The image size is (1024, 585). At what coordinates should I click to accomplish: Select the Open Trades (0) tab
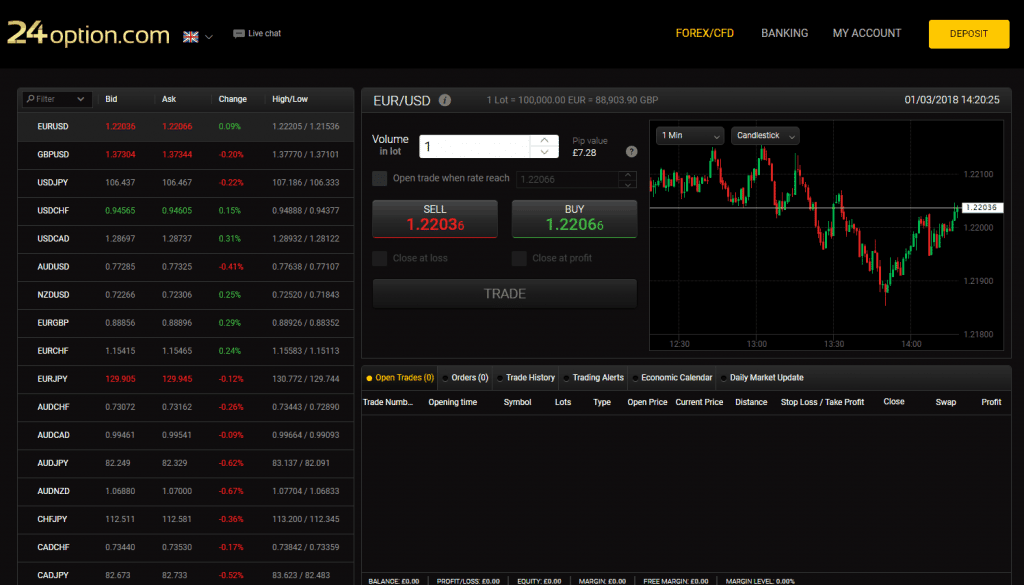400,378
